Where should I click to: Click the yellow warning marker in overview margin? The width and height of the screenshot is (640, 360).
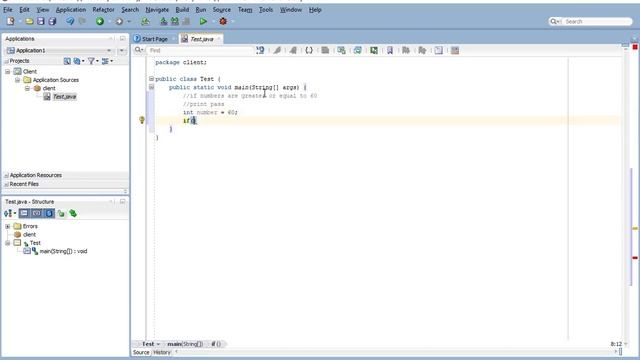(635, 229)
